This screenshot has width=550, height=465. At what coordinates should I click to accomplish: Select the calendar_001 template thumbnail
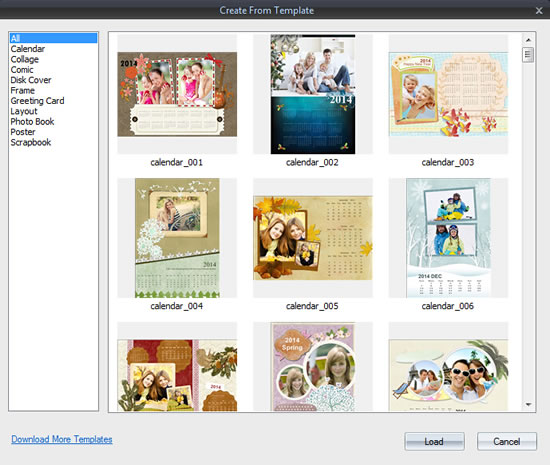click(177, 94)
